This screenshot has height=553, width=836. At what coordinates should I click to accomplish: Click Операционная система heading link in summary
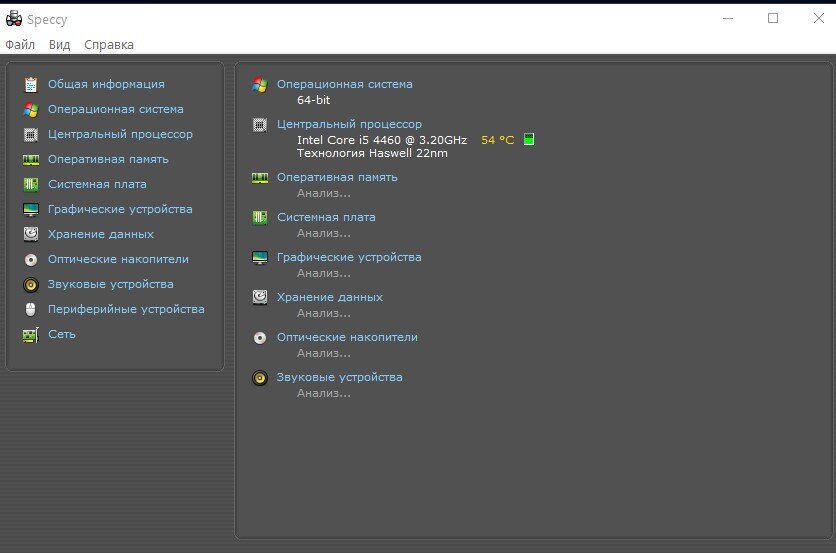tap(344, 84)
